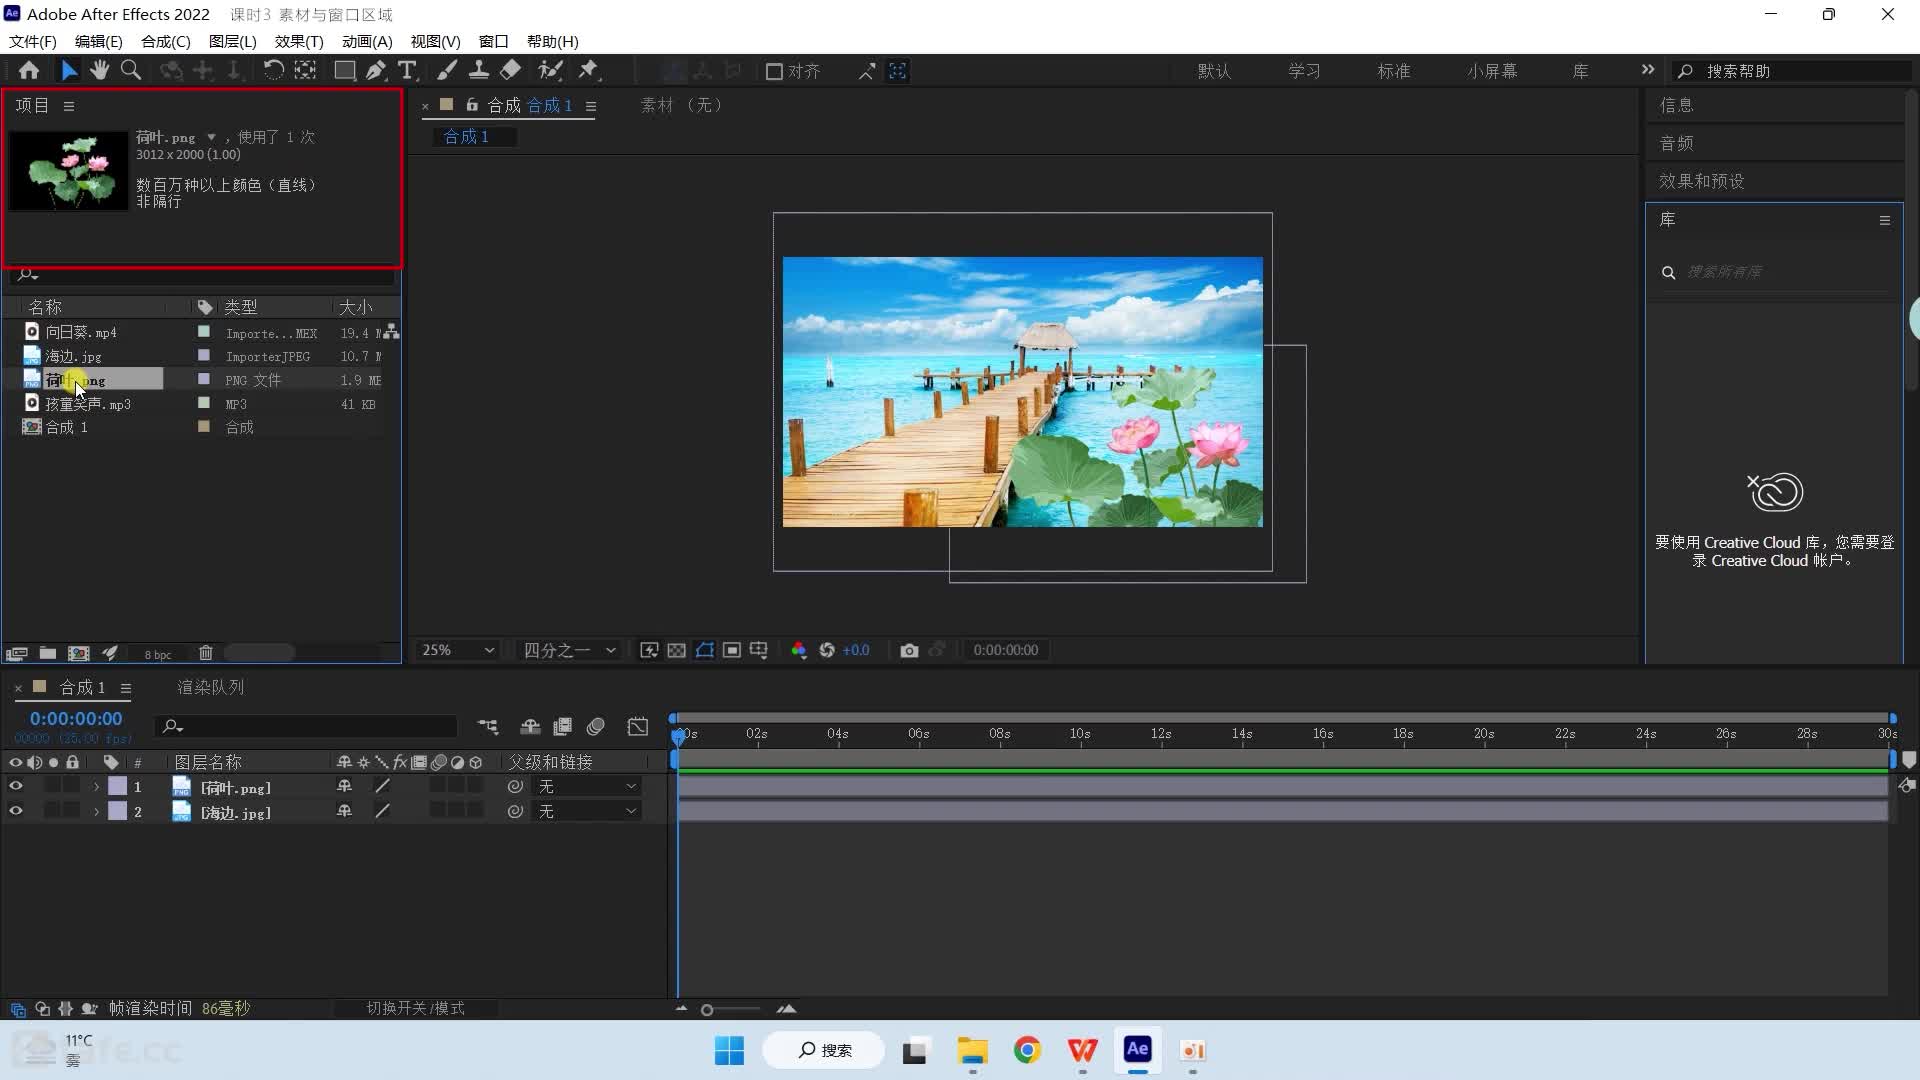This screenshot has width=1920, height=1080.
Task: Select the Hand tool
Action: coord(99,70)
